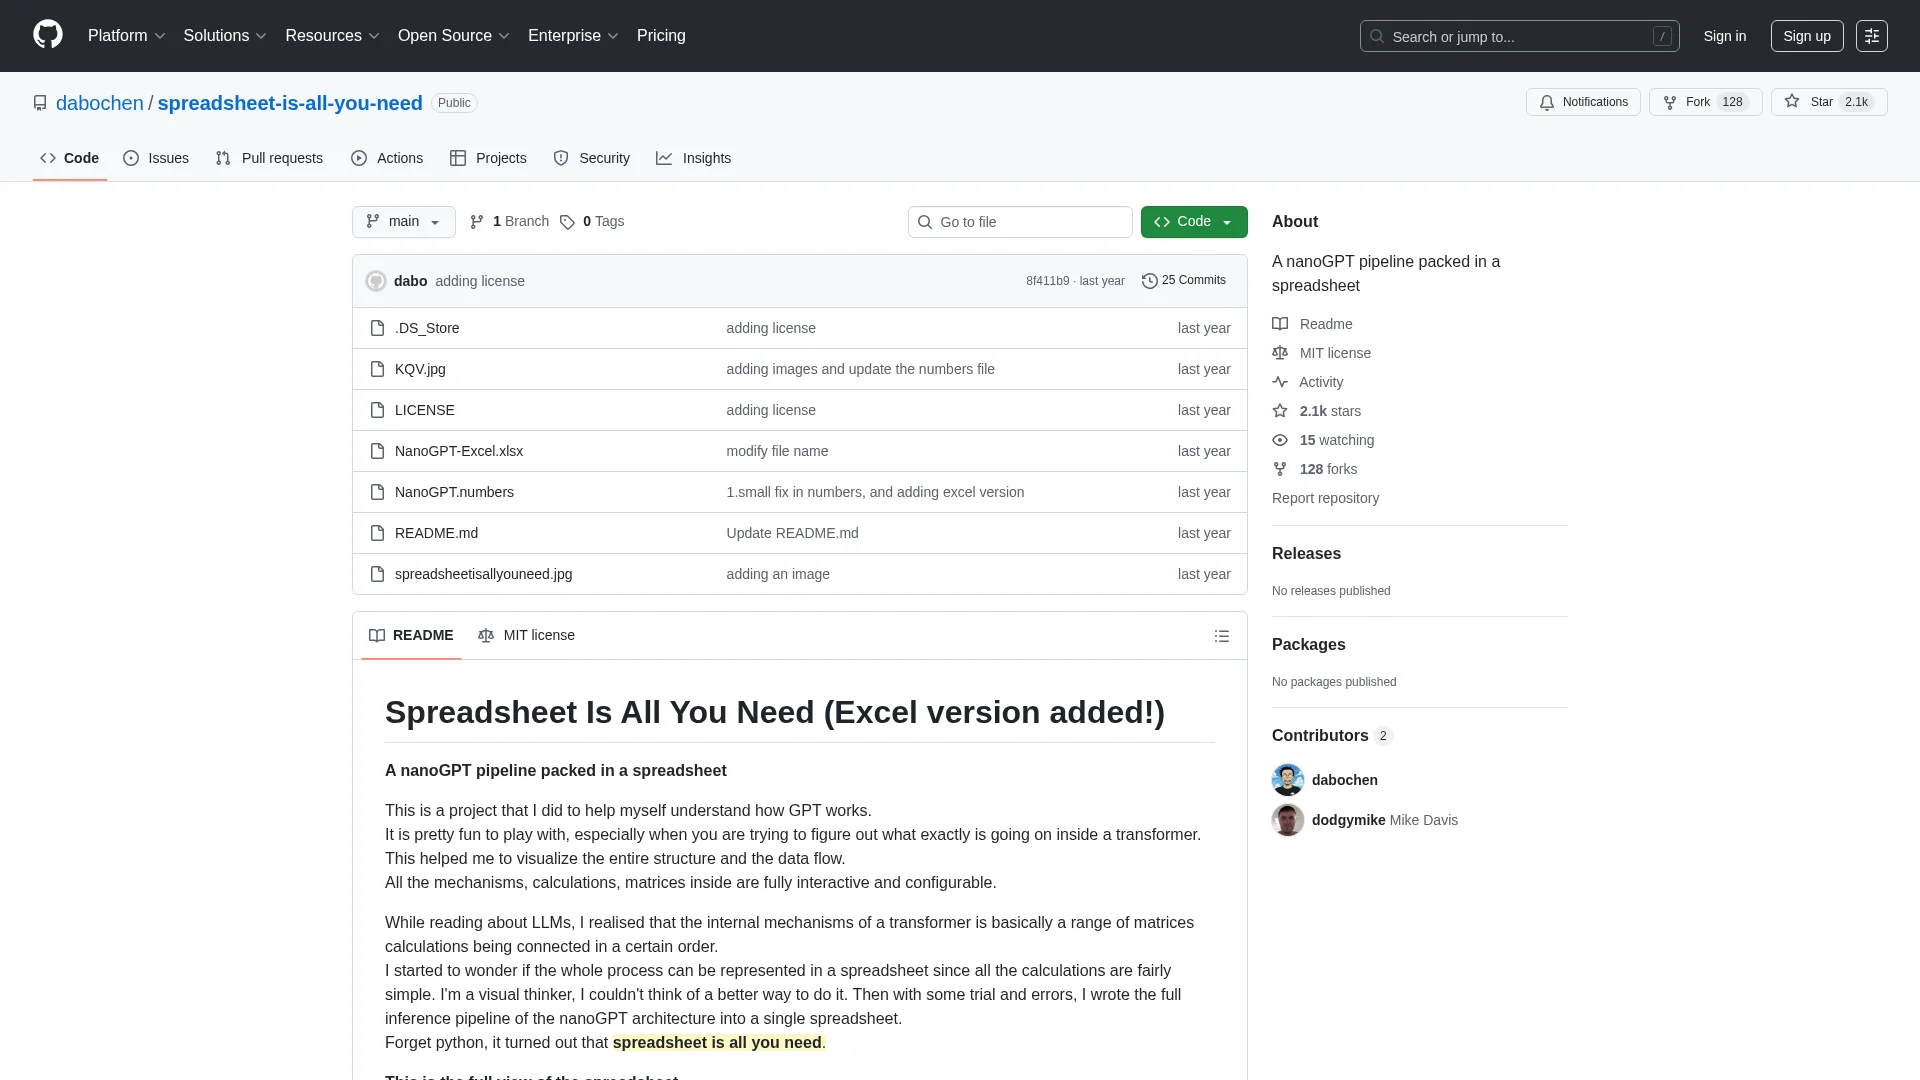Image resolution: width=1920 pixels, height=1080 pixels.
Task: Click the commit history clock icon
Action: 1149,281
